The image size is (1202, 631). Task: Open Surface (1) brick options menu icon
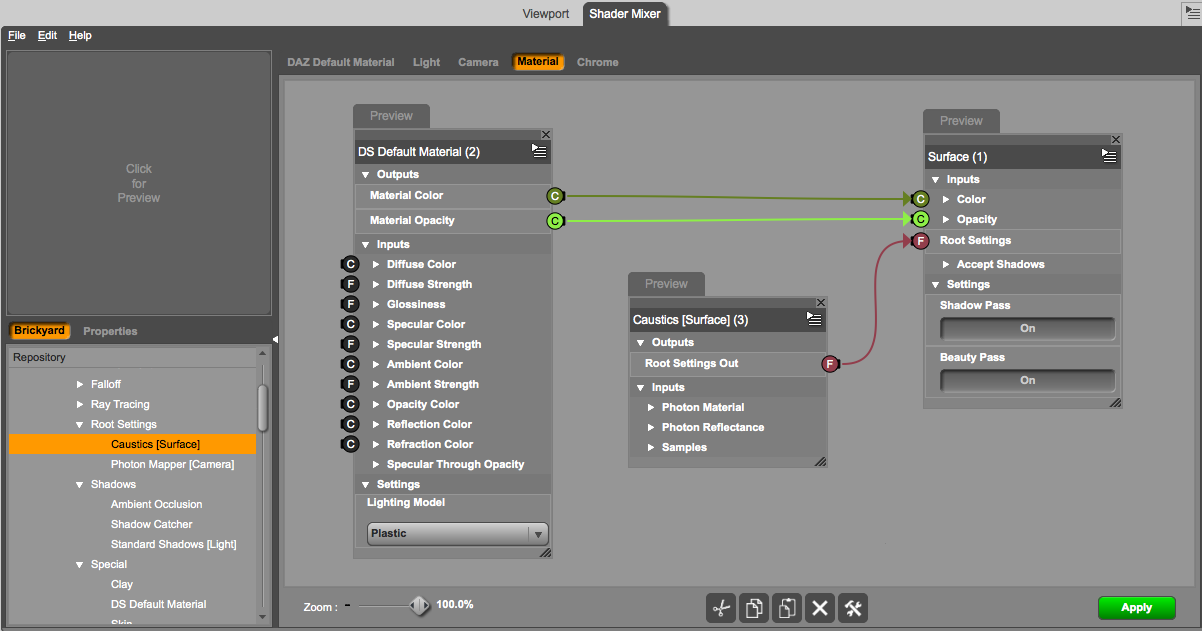coord(1109,155)
